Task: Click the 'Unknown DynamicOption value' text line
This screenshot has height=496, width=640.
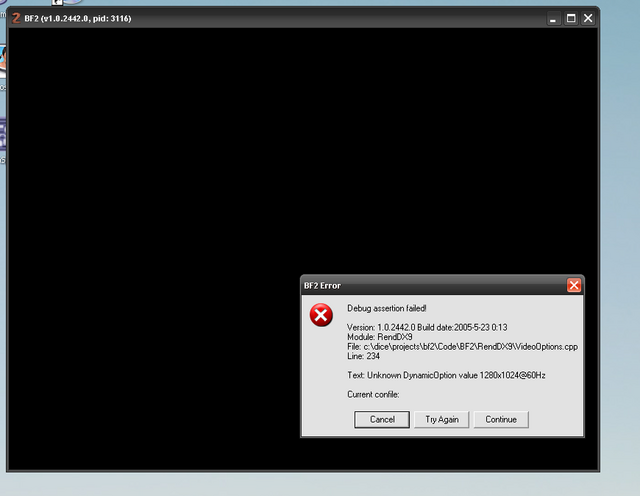Action: (x=446, y=375)
